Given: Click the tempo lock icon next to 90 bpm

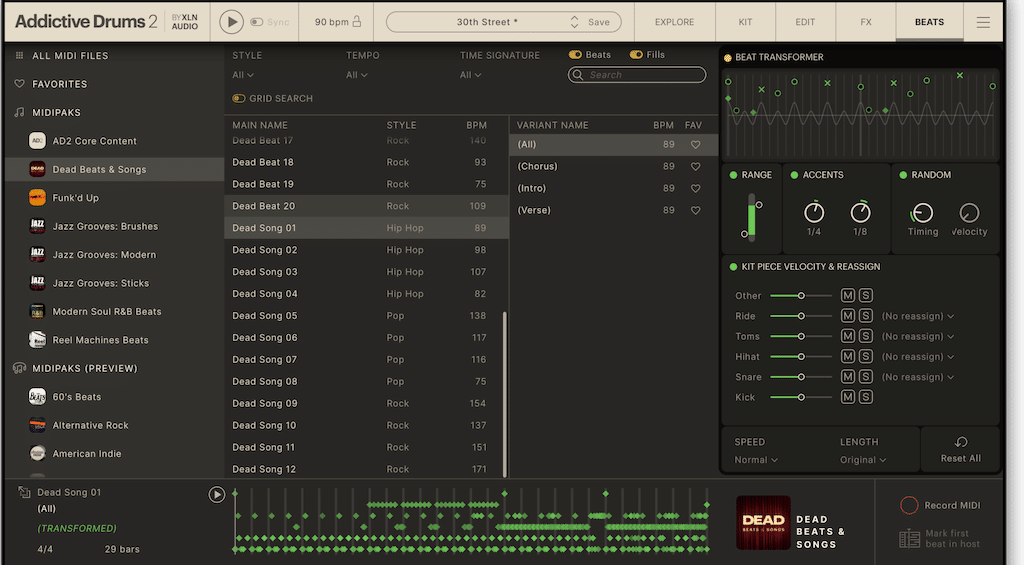Looking at the screenshot, I should coord(357,22).
